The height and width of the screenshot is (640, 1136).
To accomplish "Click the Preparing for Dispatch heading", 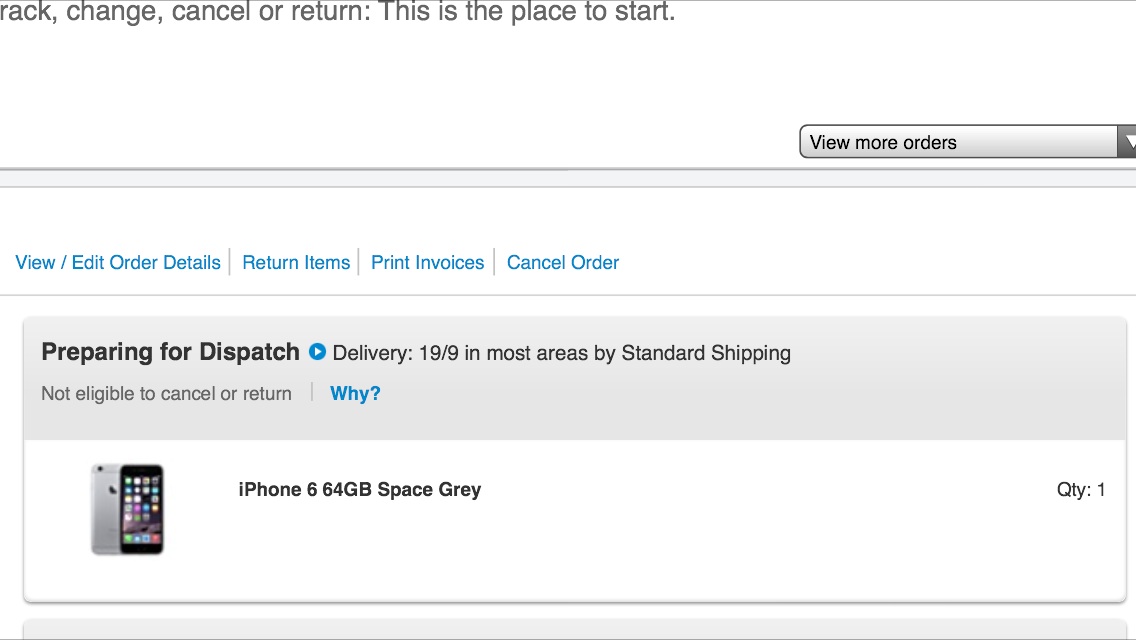I will click(170, 352).
